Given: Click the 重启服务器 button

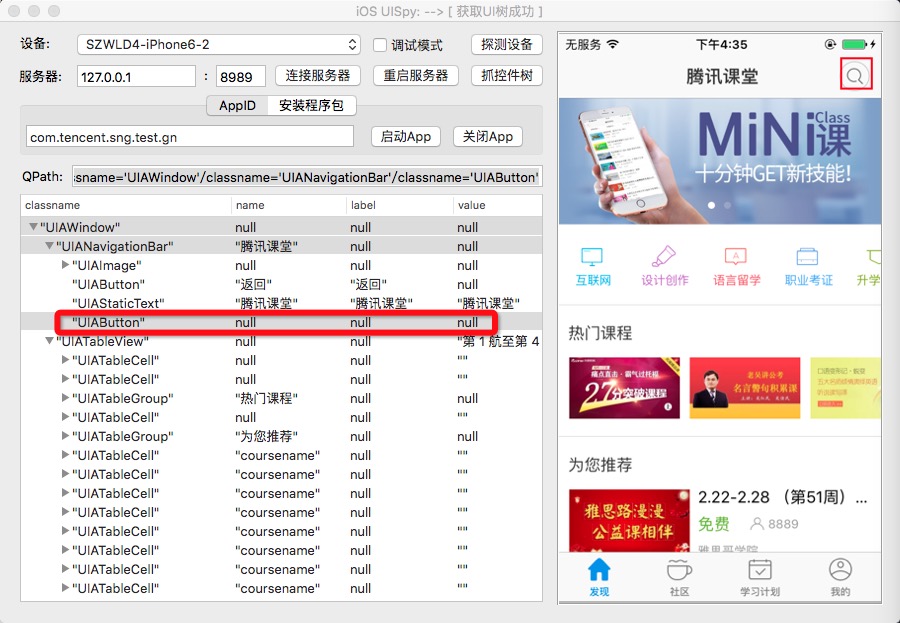Looking at the screenshot, I should point(416,76).
